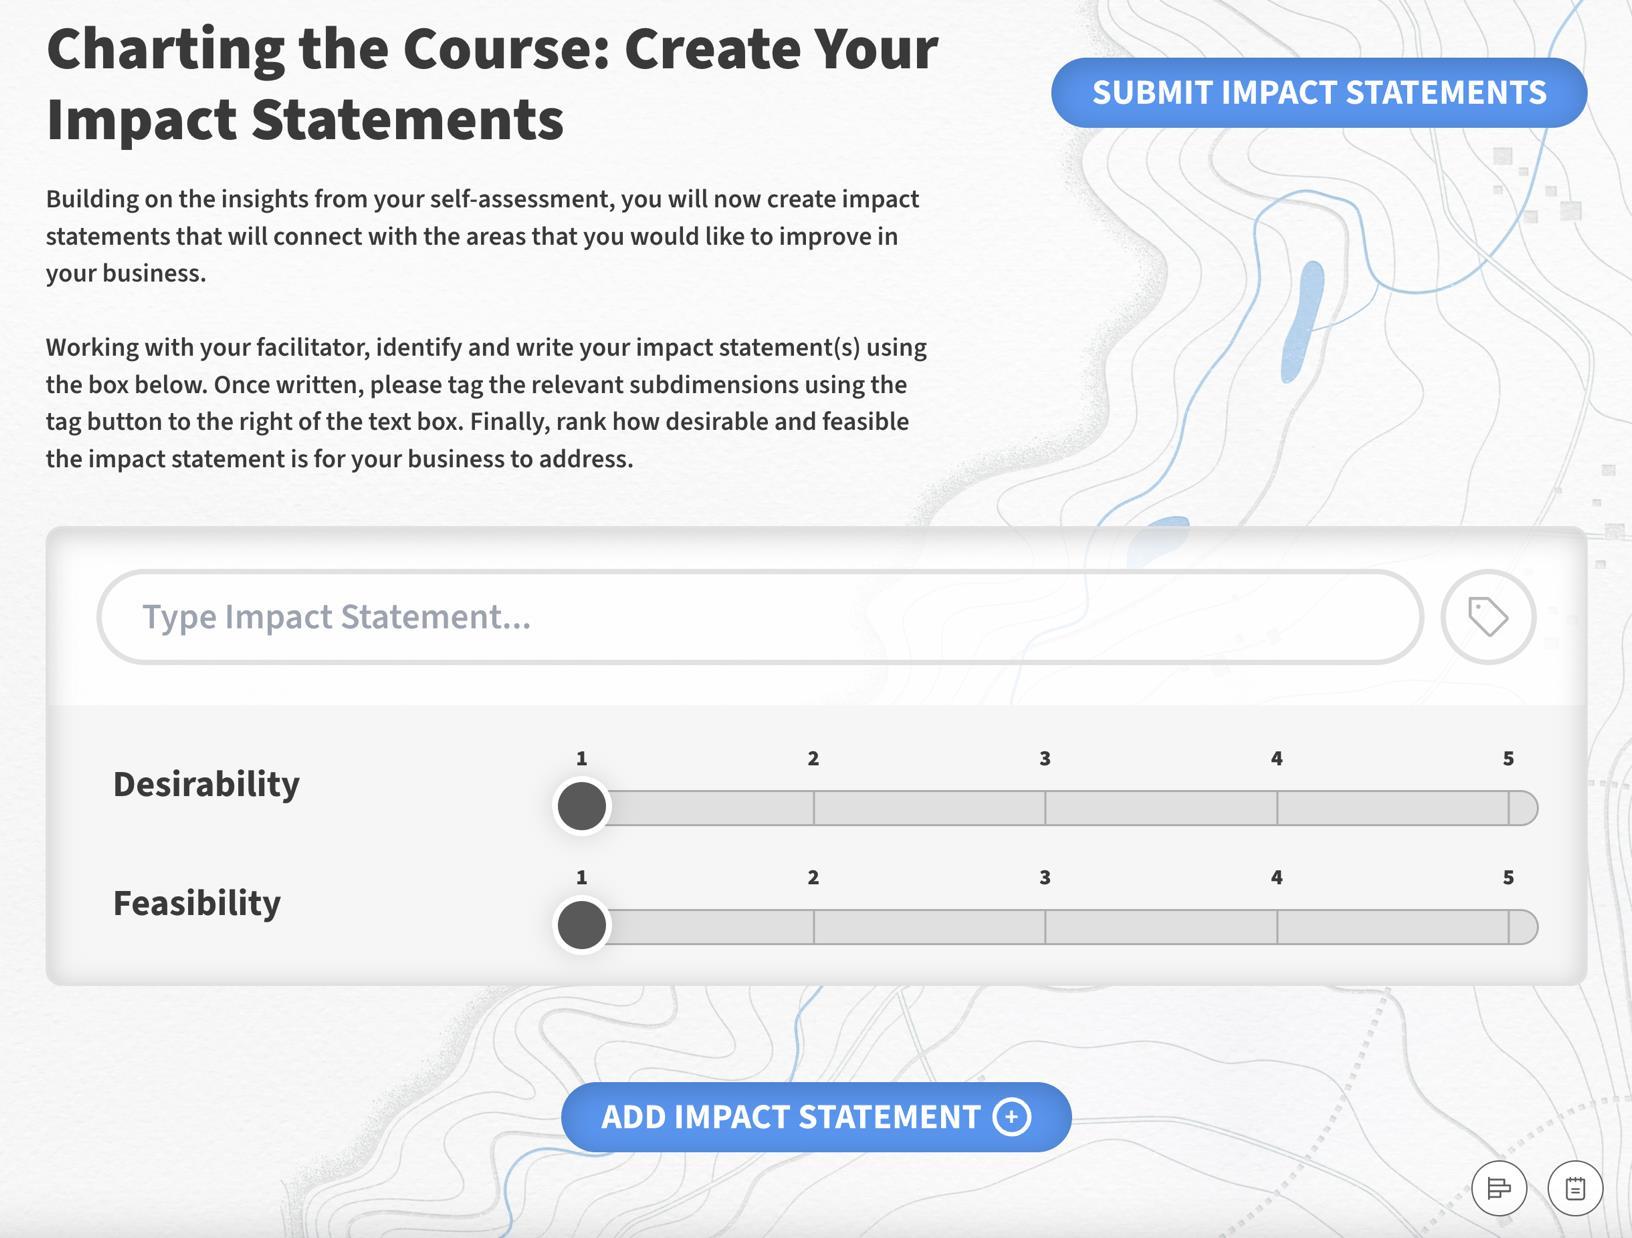Click the bar chart icon at bottom right
The width and height of the screenshot is (1632, 1238).
pos(1498,1188)
